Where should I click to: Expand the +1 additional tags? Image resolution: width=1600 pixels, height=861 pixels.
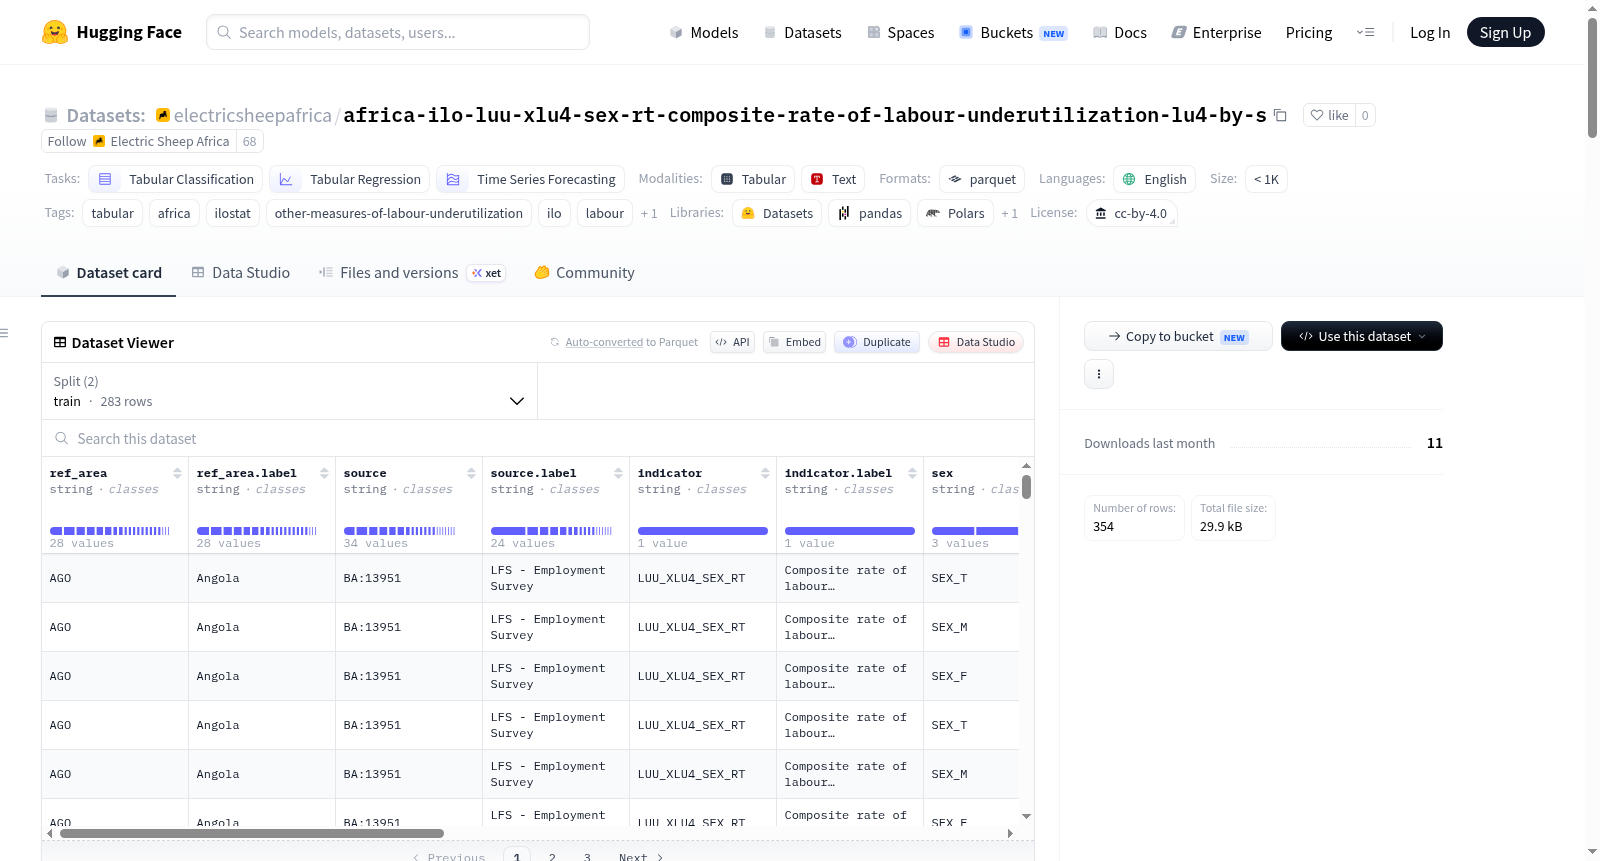(649, 213)
